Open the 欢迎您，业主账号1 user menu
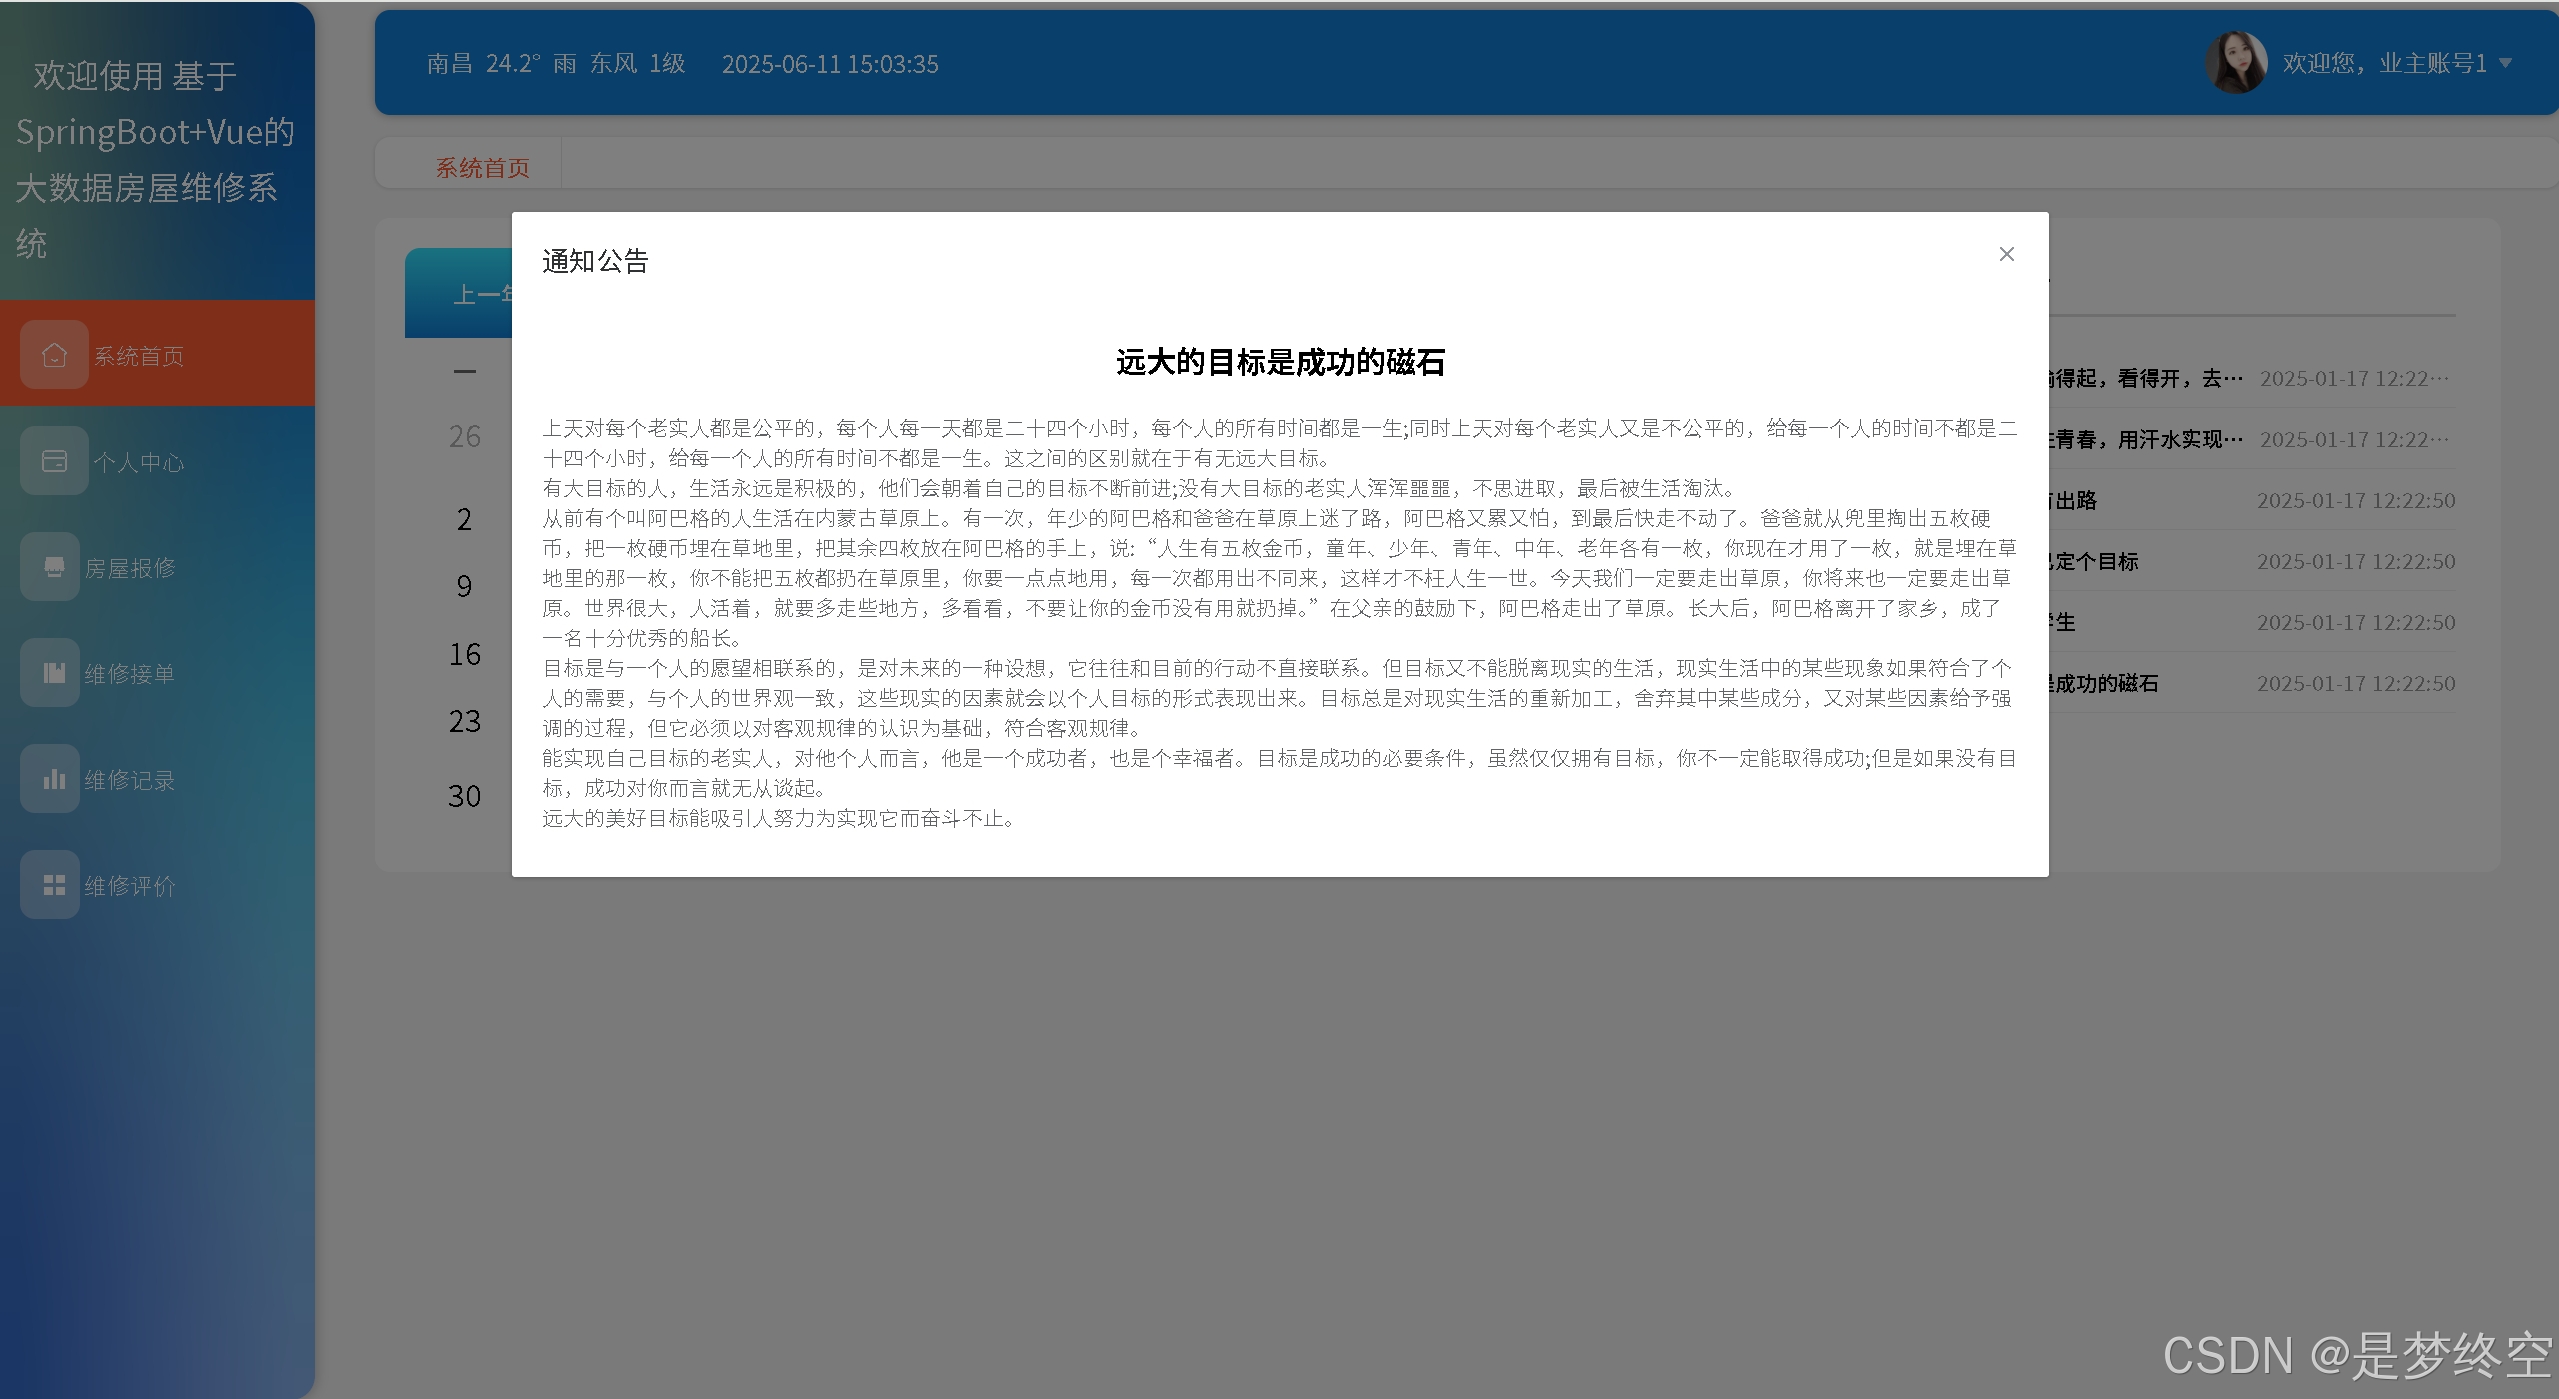 (2384, 63)
